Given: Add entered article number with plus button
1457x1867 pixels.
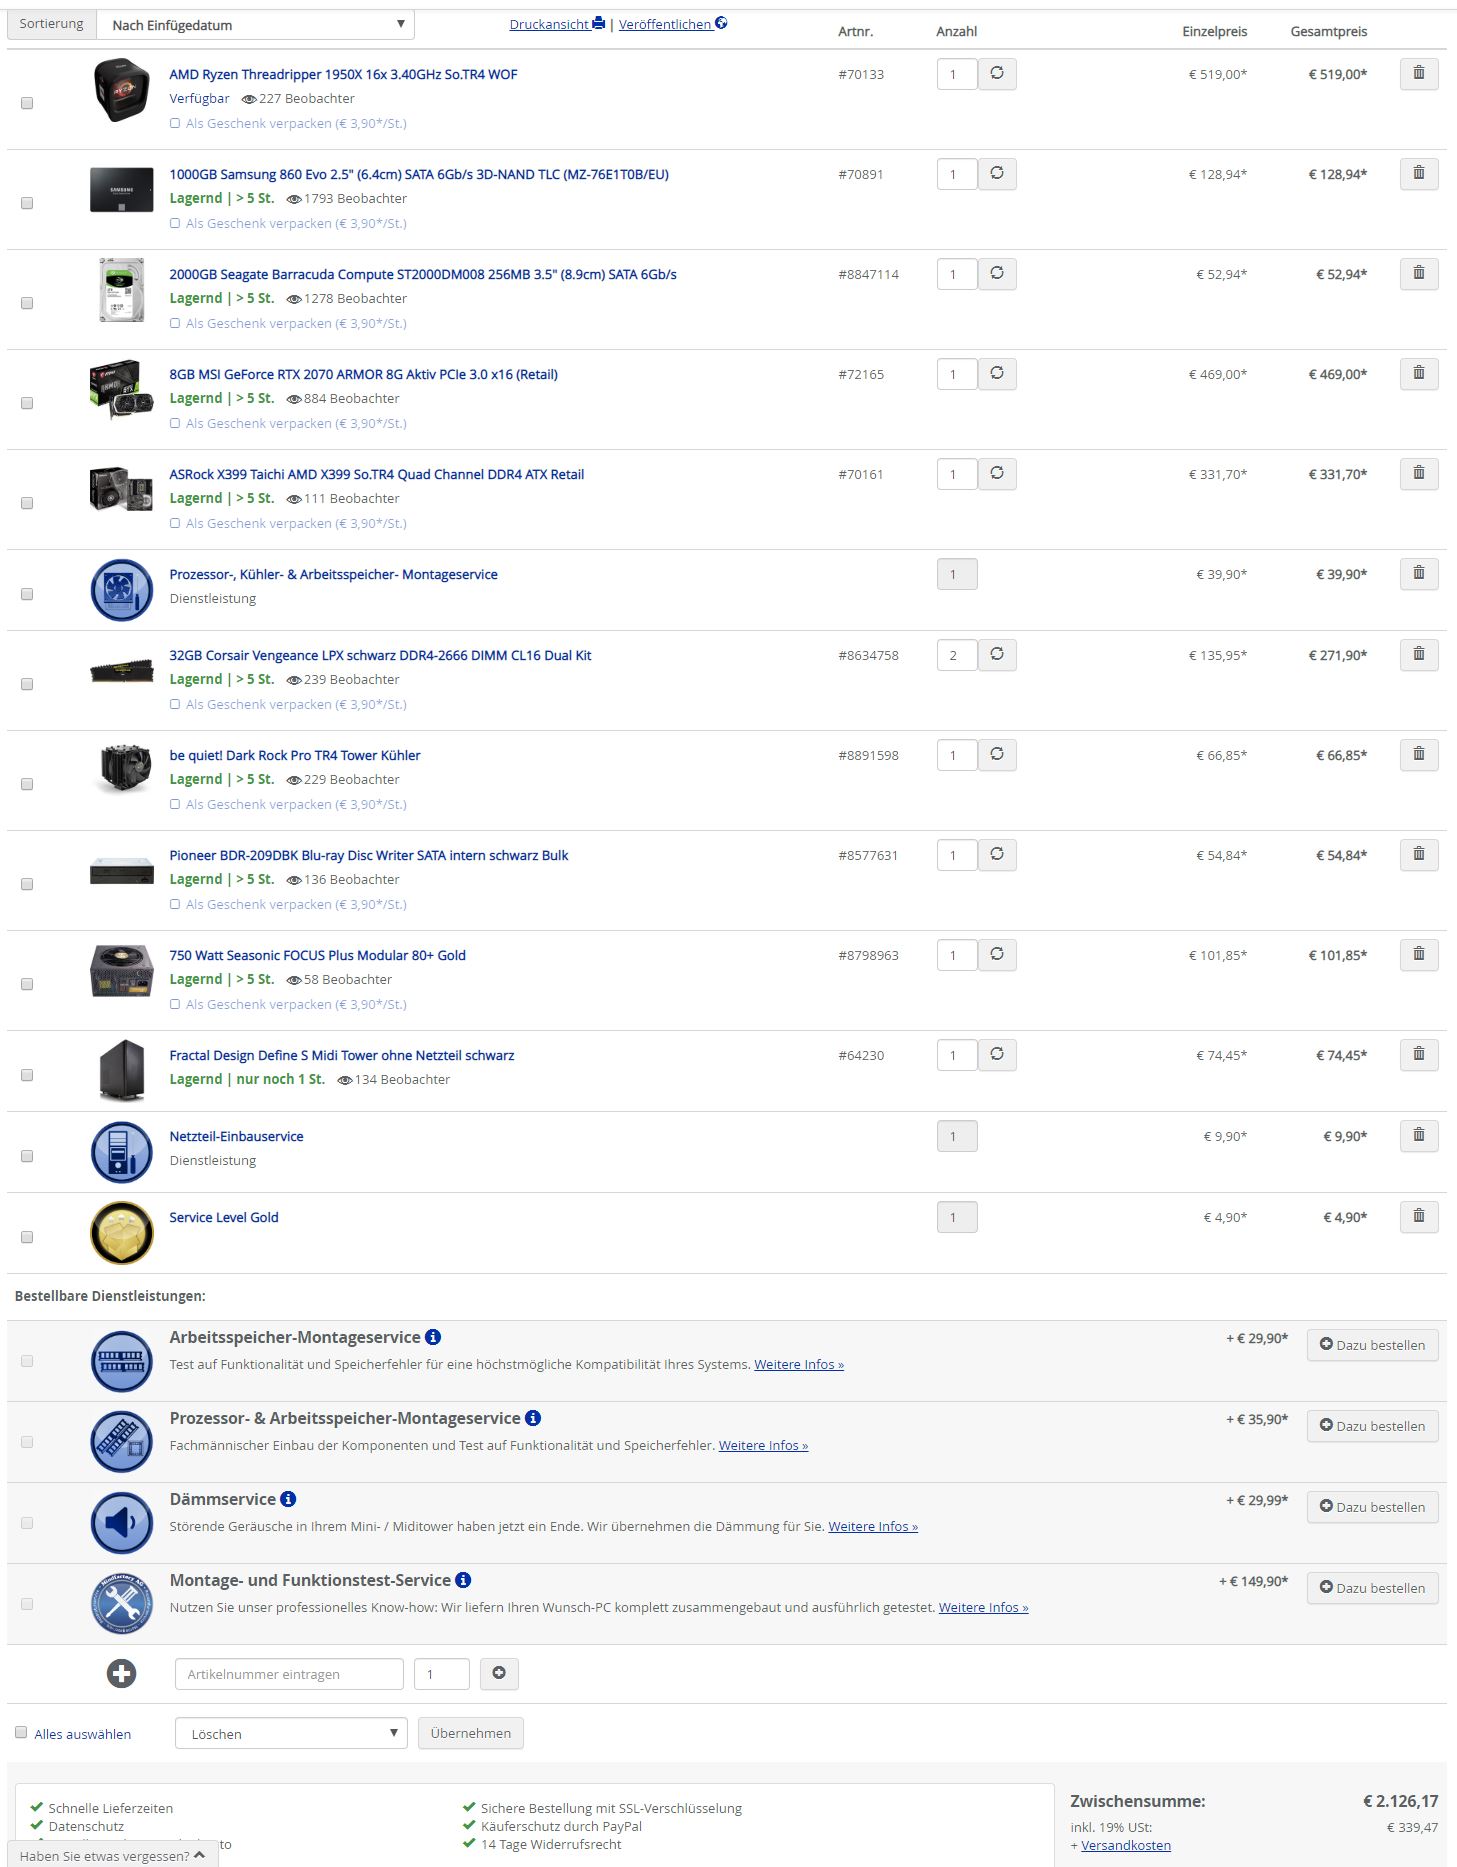Looking at the screenshot, I should click(x=499, y=1674).
